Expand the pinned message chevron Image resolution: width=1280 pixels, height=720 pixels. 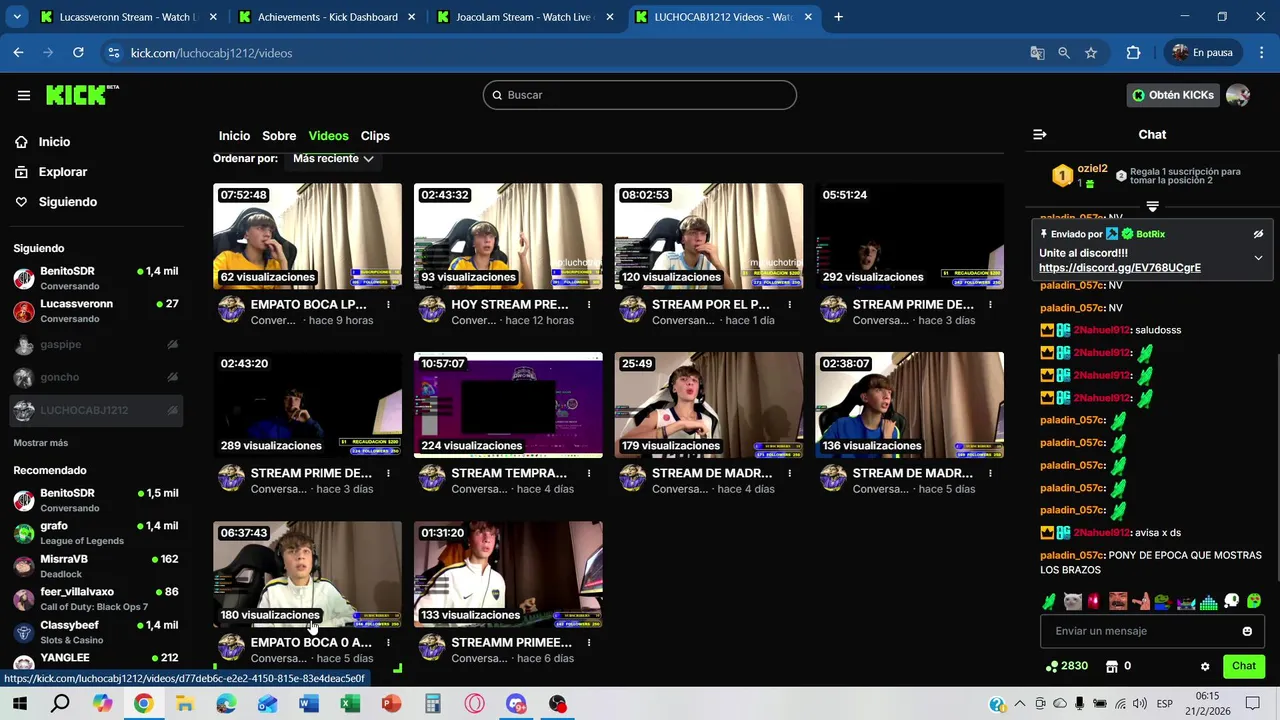(x=1258, y=258)
